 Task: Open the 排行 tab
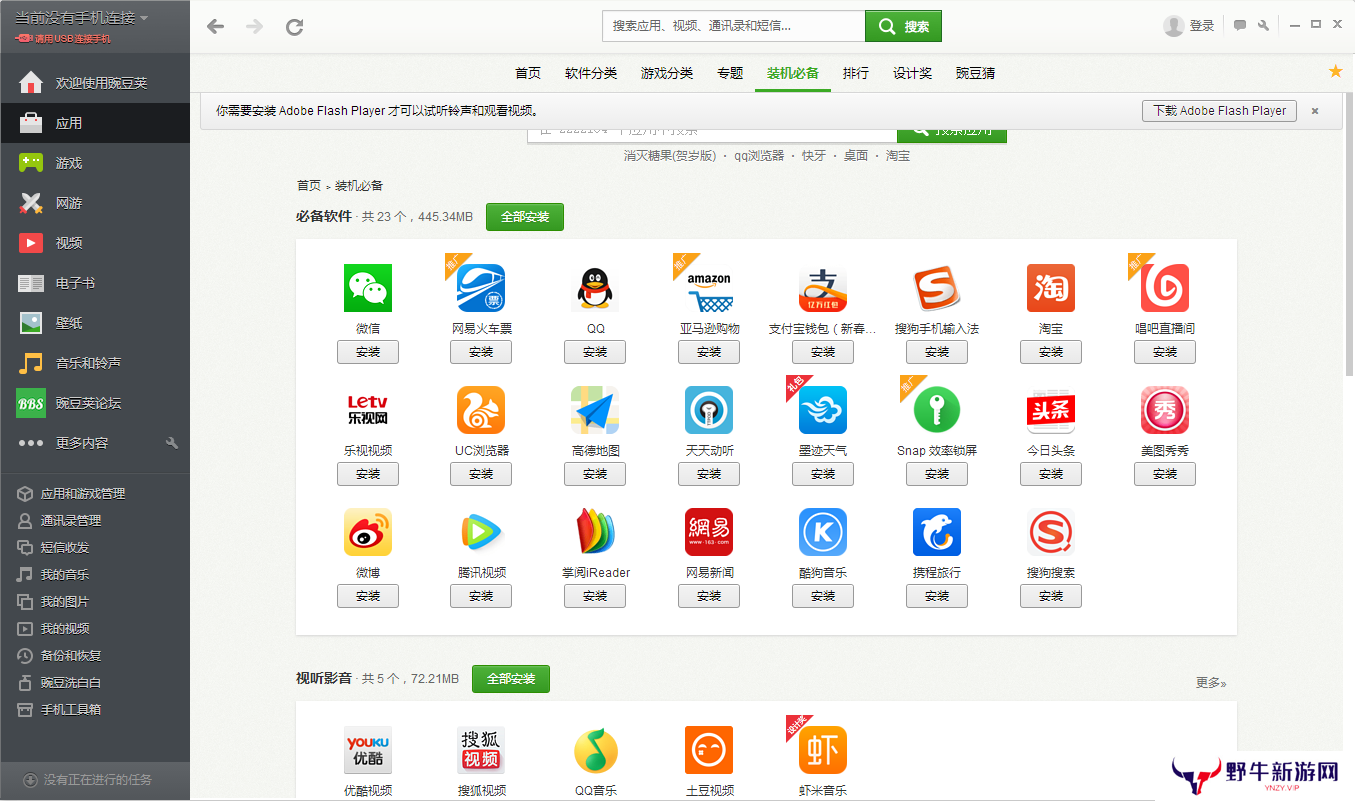pos(856,73)
